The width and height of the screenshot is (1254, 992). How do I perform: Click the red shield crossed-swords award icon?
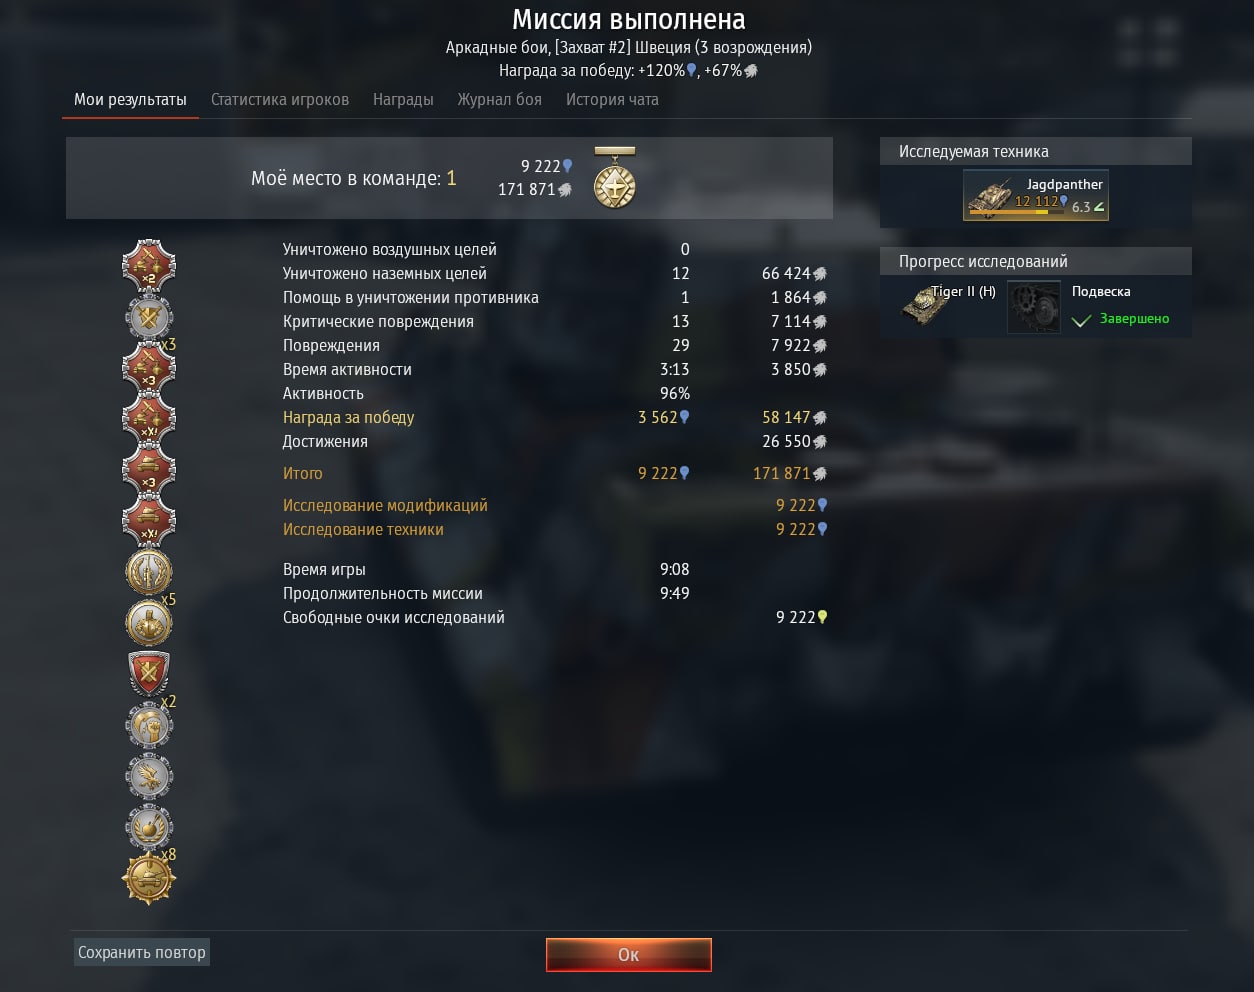pyautogui.click(x=149, y=673)
